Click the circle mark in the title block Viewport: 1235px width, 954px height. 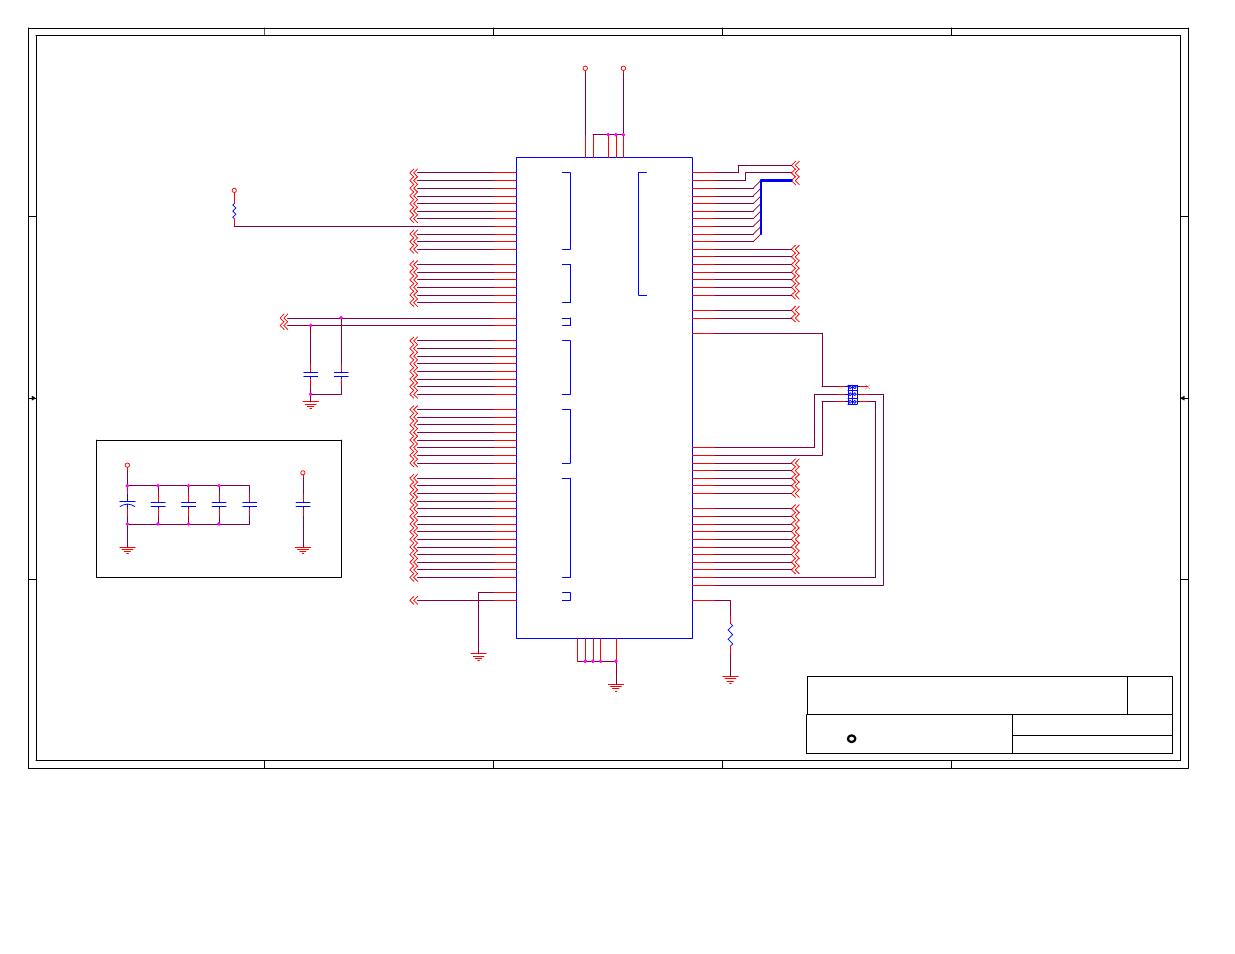click(x=851, y=739)
